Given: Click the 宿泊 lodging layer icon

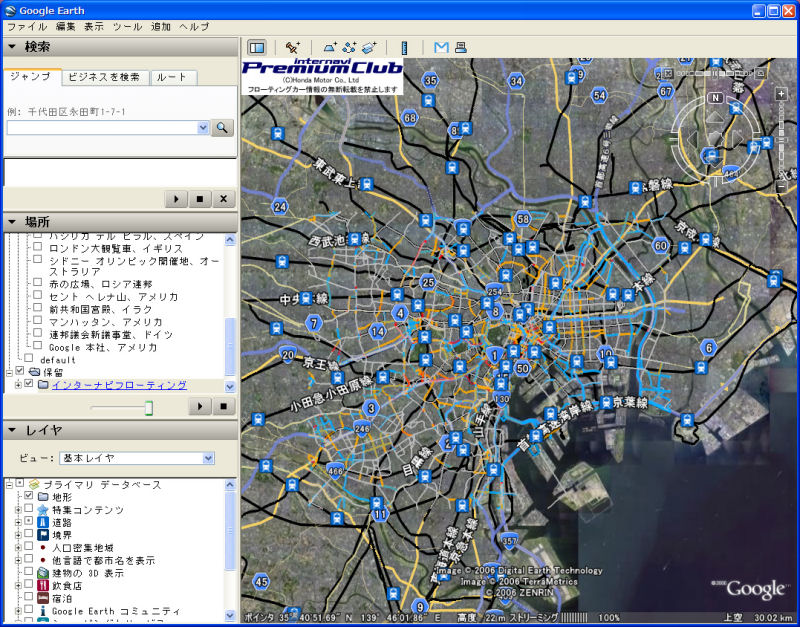Looking at the screenshot, I should click(x=43, y=598).
